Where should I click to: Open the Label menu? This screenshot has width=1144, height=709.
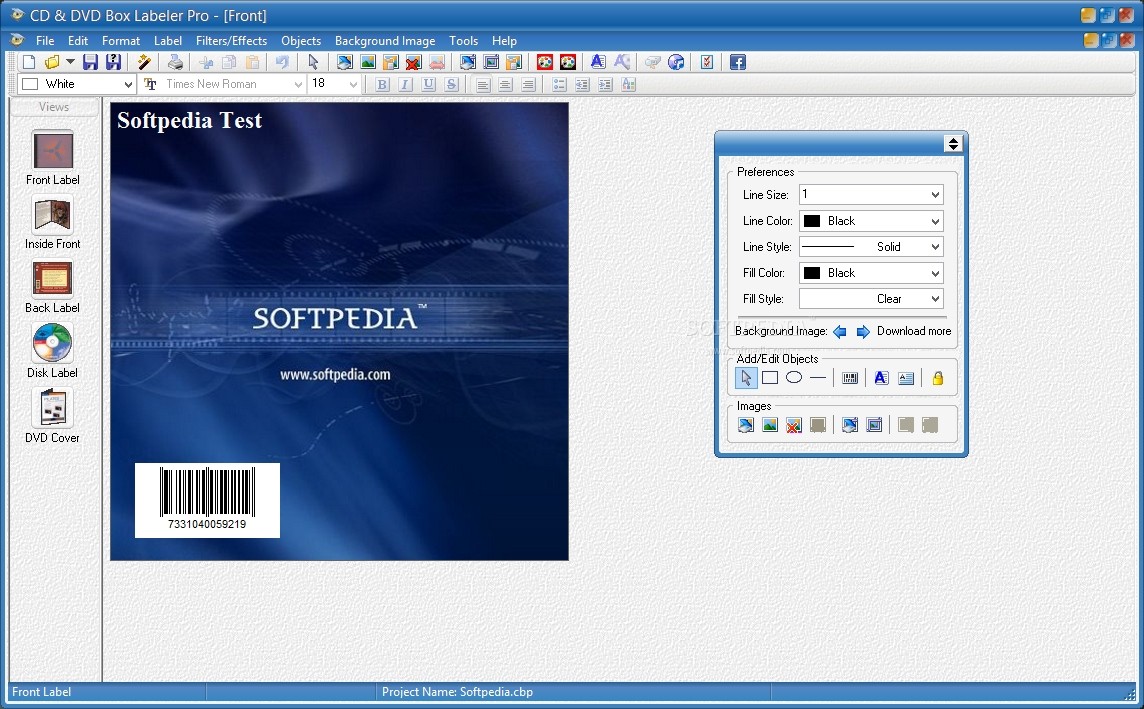click(168, 41)
